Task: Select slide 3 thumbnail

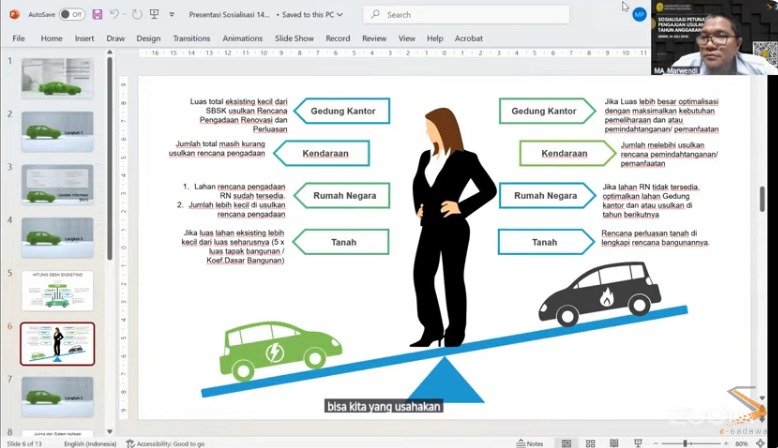Action: [57, 185]
